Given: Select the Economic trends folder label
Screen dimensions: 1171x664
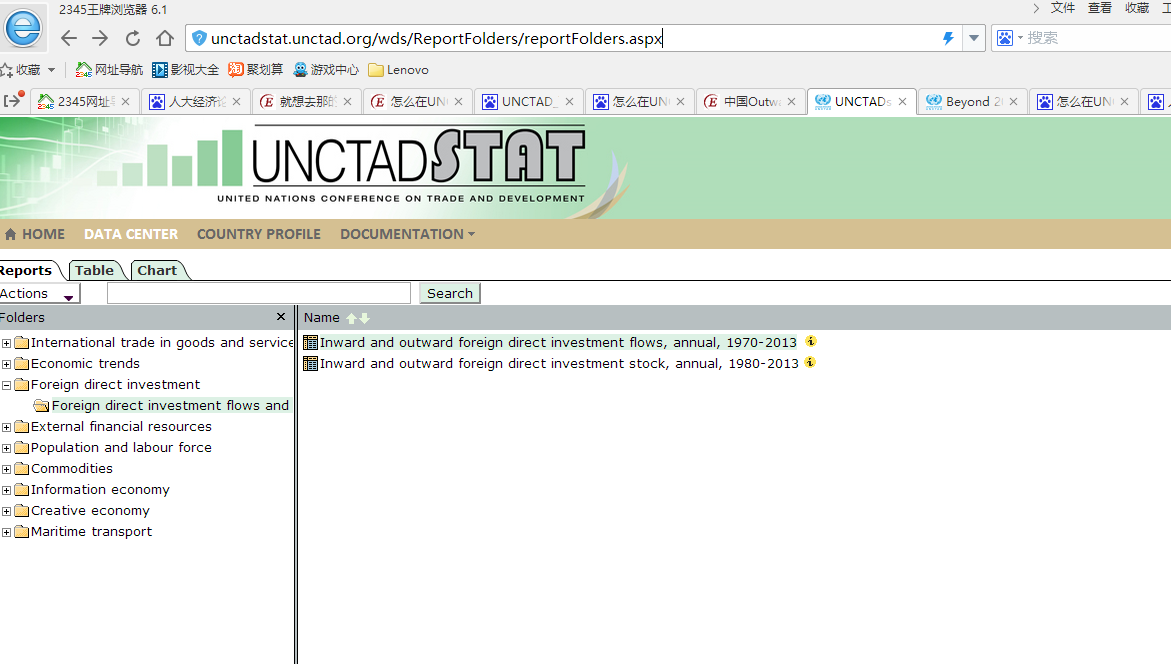Looking at the screenshot, I should [x=85, y=364].
